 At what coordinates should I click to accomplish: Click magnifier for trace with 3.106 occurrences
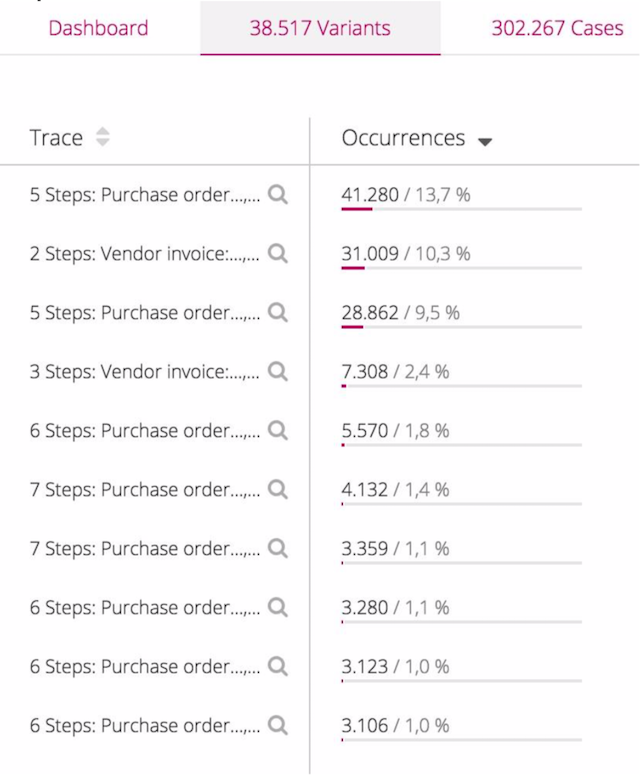tap(278, 726)
